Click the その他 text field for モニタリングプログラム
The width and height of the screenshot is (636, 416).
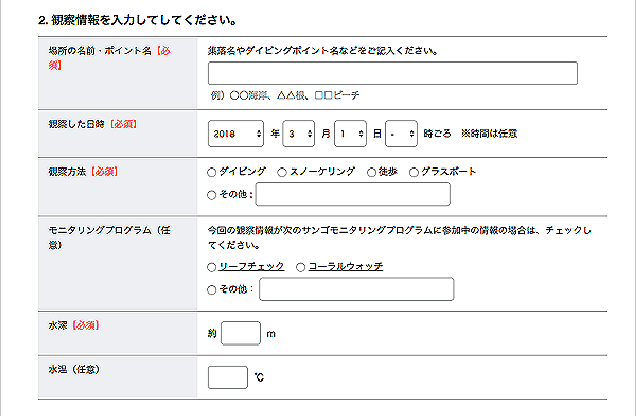(356, 290)
